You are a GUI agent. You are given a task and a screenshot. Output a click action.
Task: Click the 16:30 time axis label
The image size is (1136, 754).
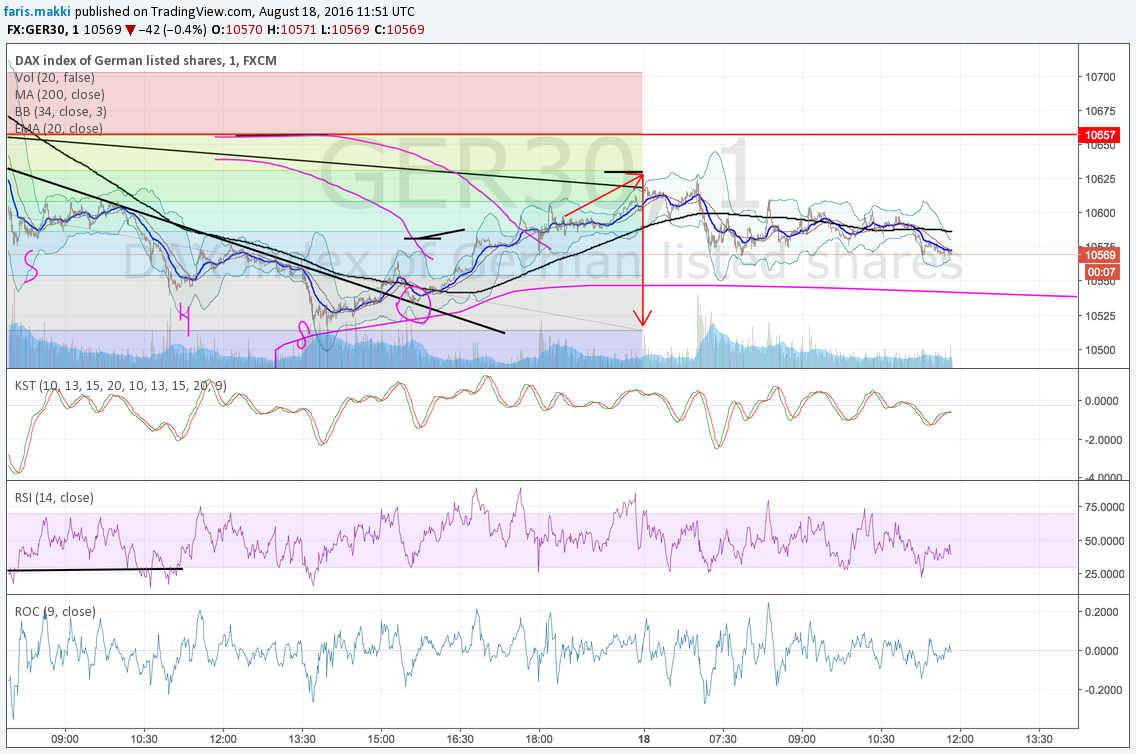[x=460, y=739]
